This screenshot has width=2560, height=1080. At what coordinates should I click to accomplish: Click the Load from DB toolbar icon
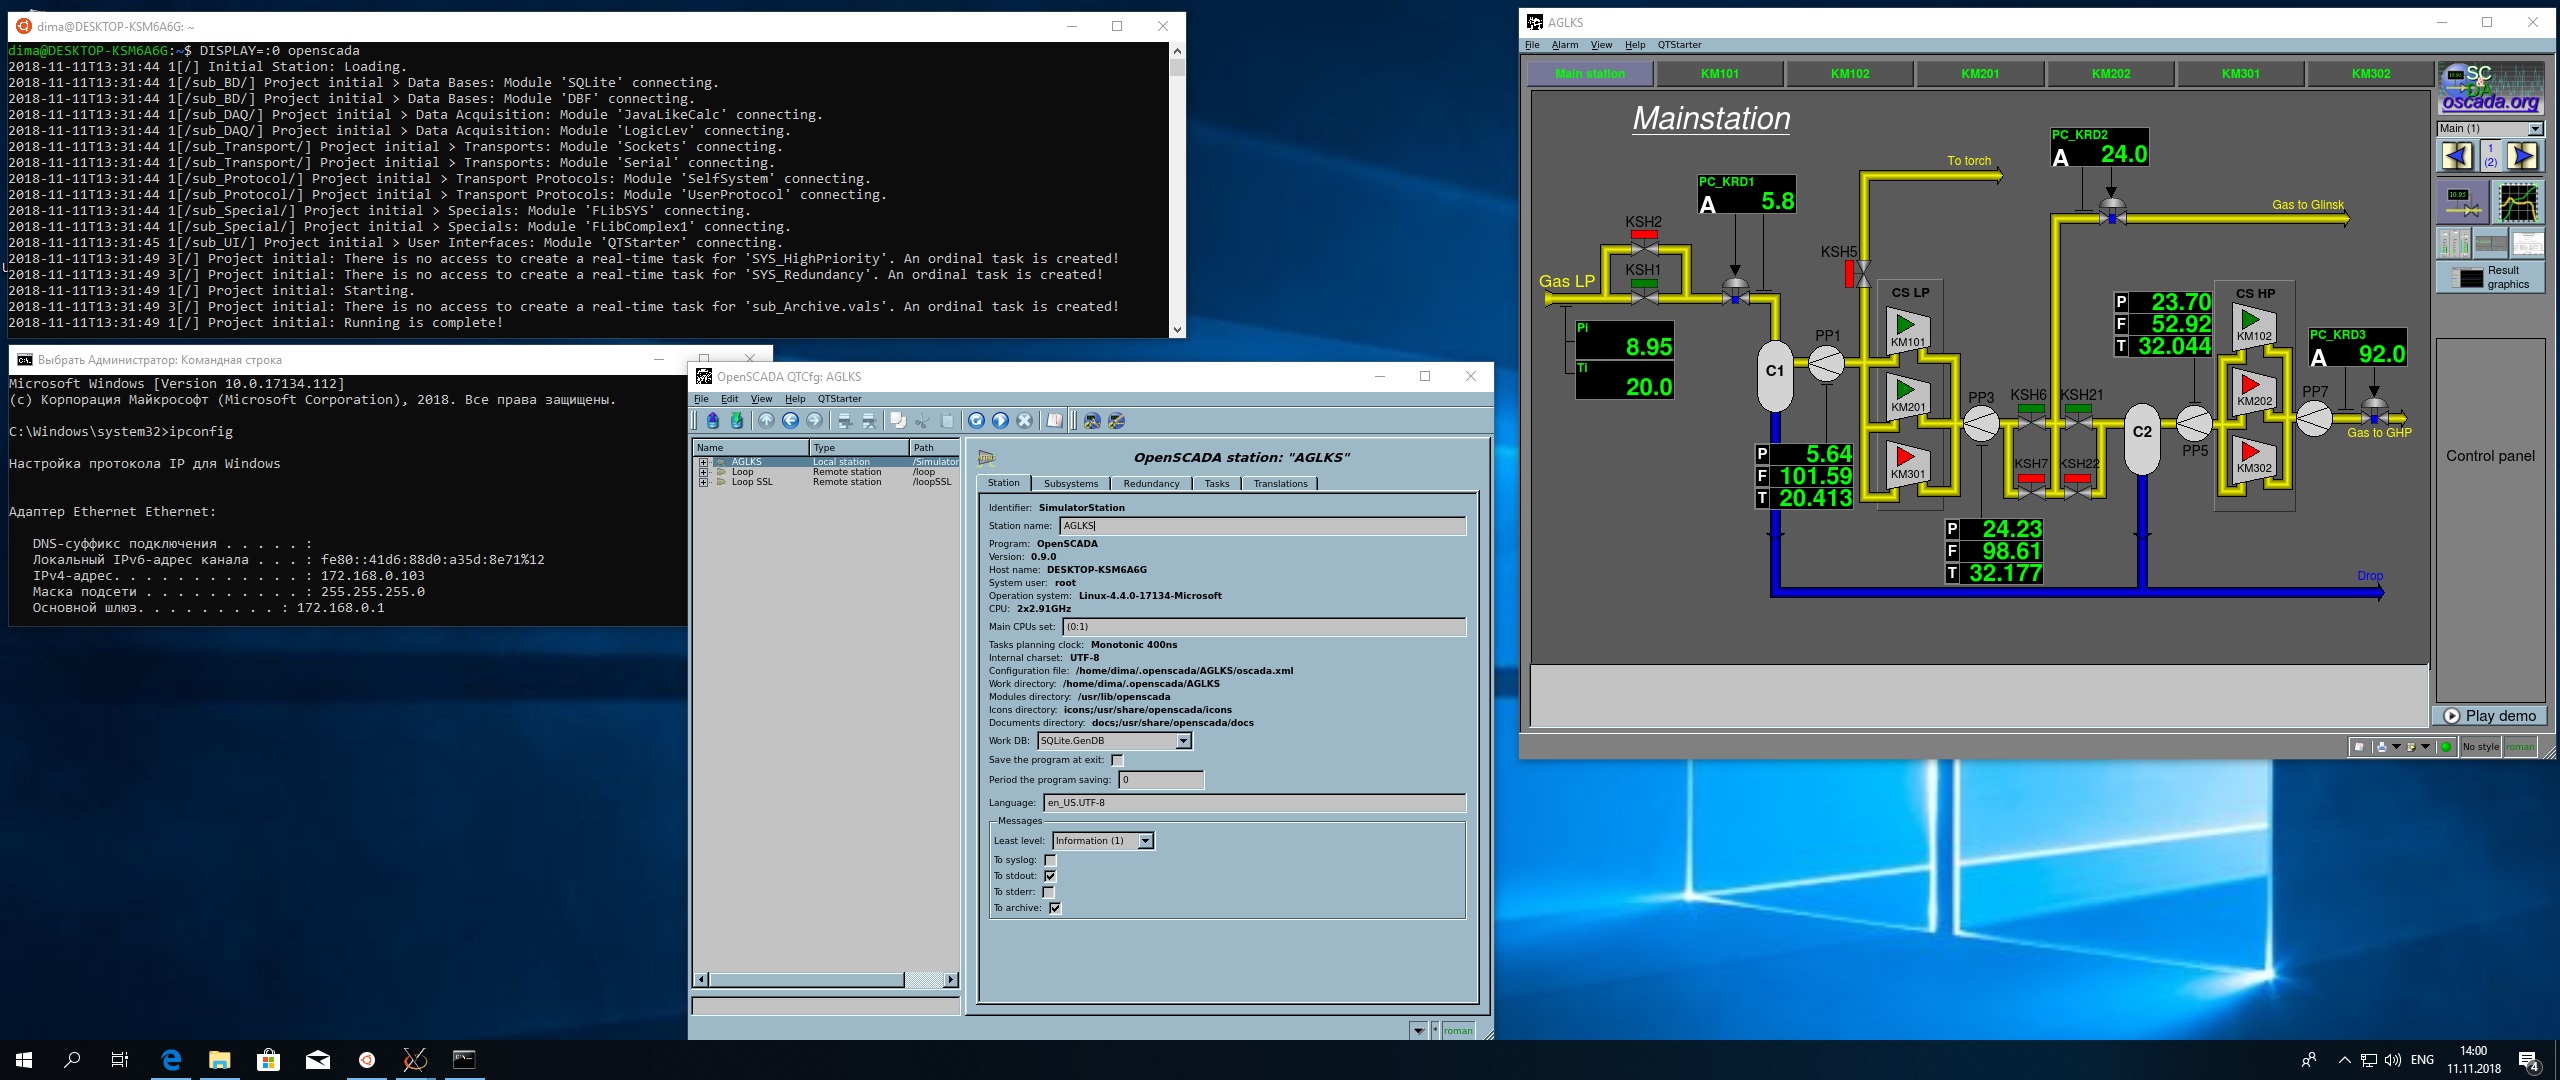point(712,421)
